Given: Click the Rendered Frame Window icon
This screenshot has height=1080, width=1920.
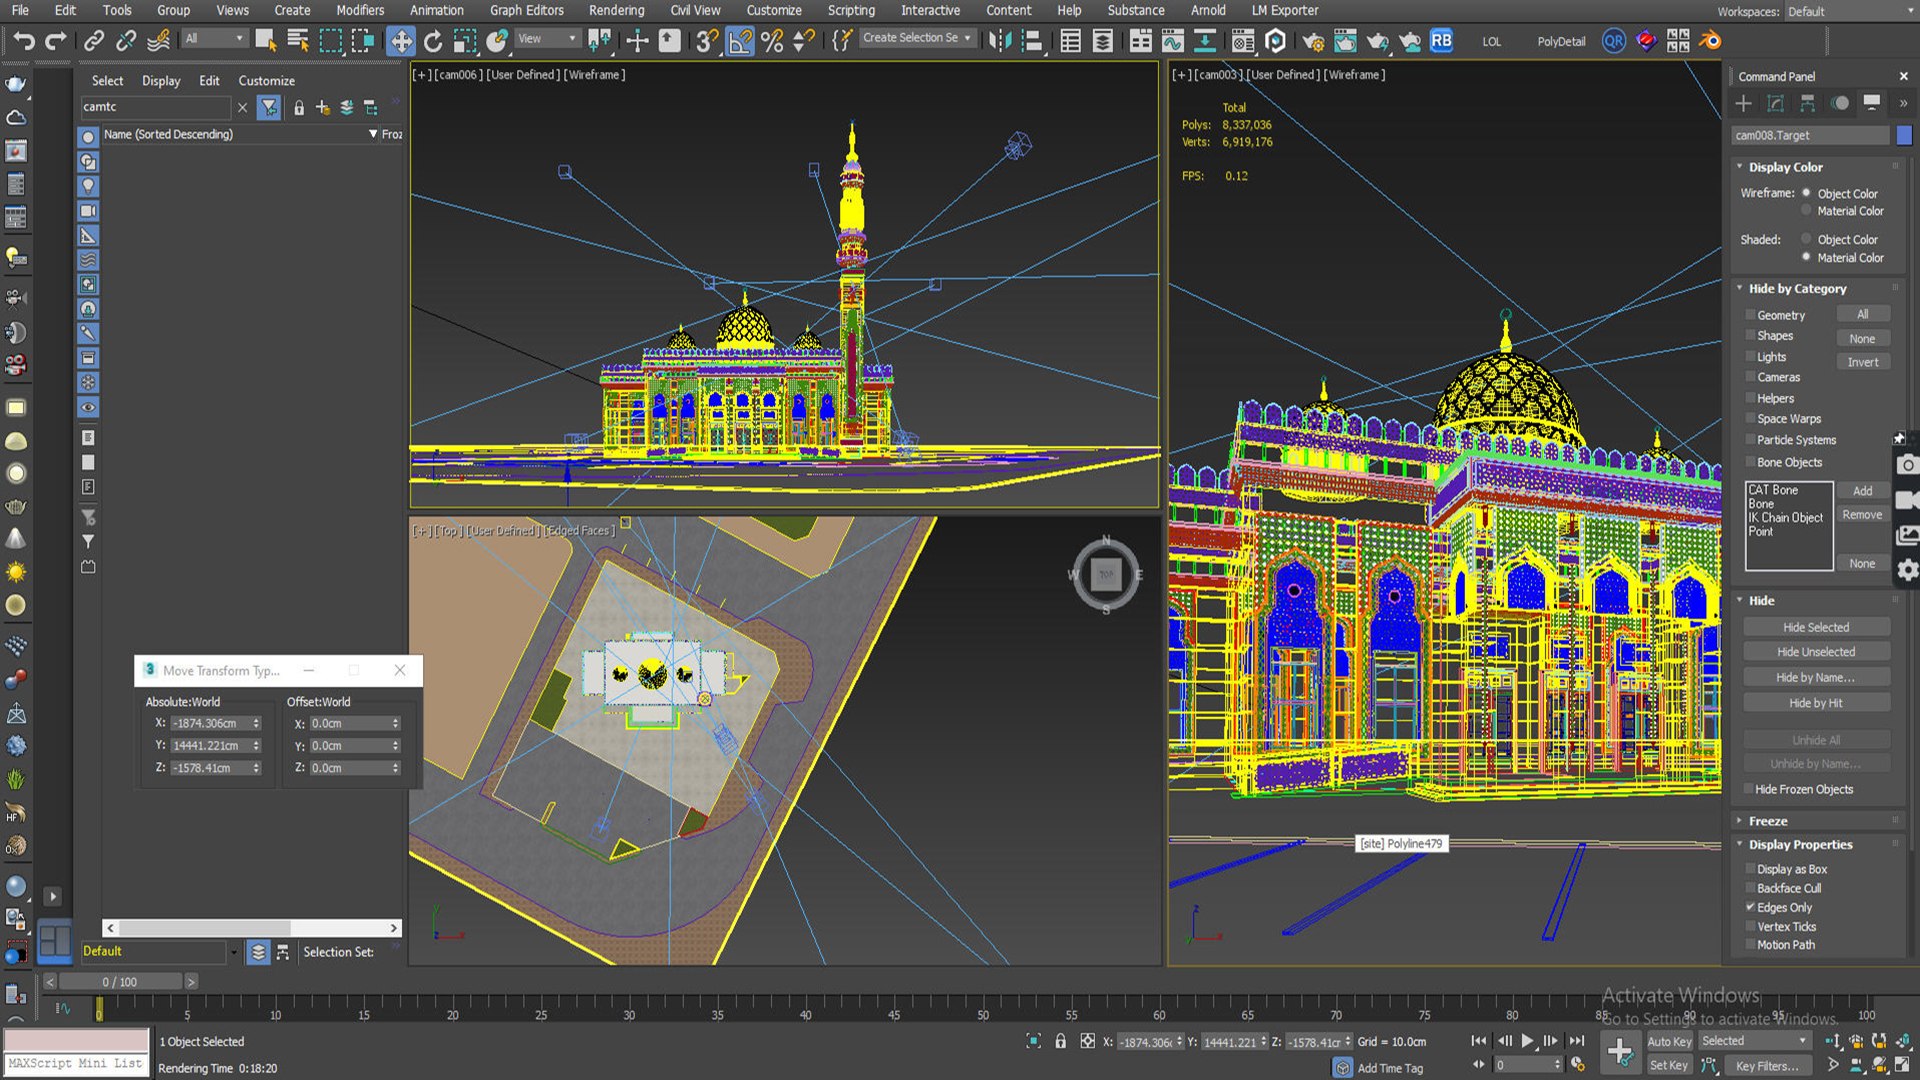Looking at the screenshot, I should click(x=1345, y=41).
